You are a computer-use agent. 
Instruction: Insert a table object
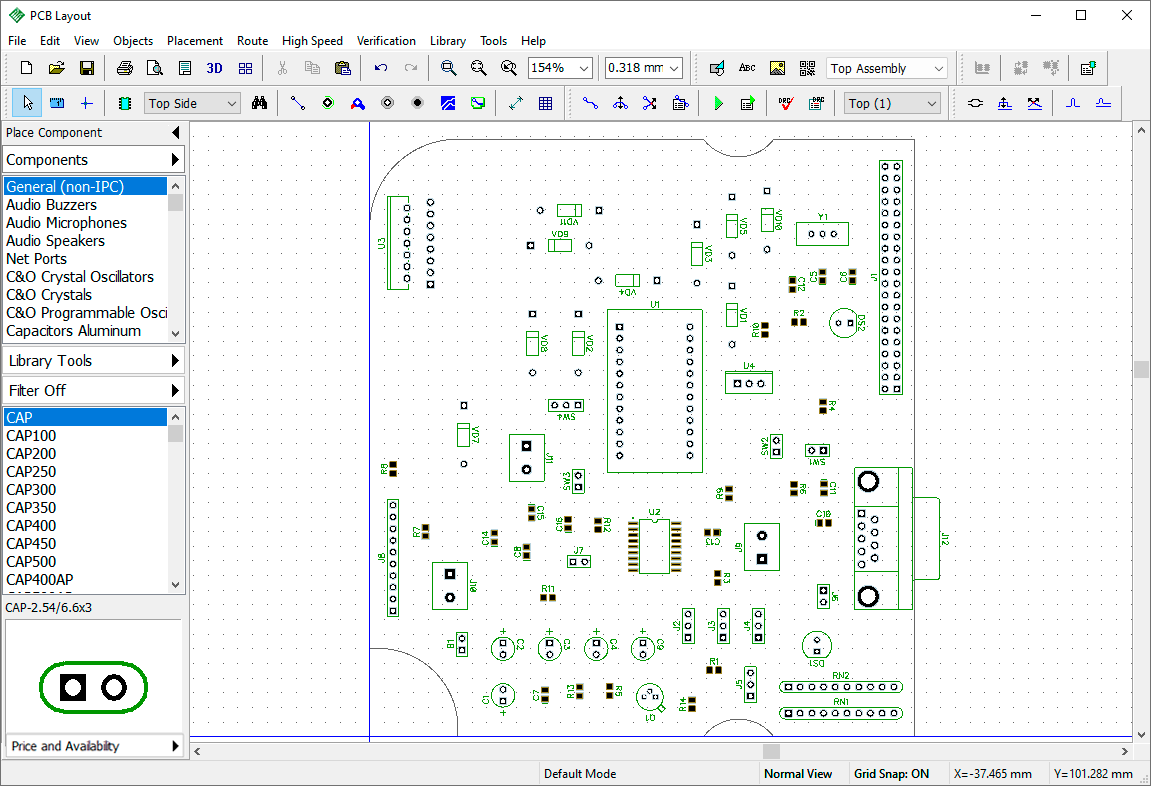[x=545, y=103]
